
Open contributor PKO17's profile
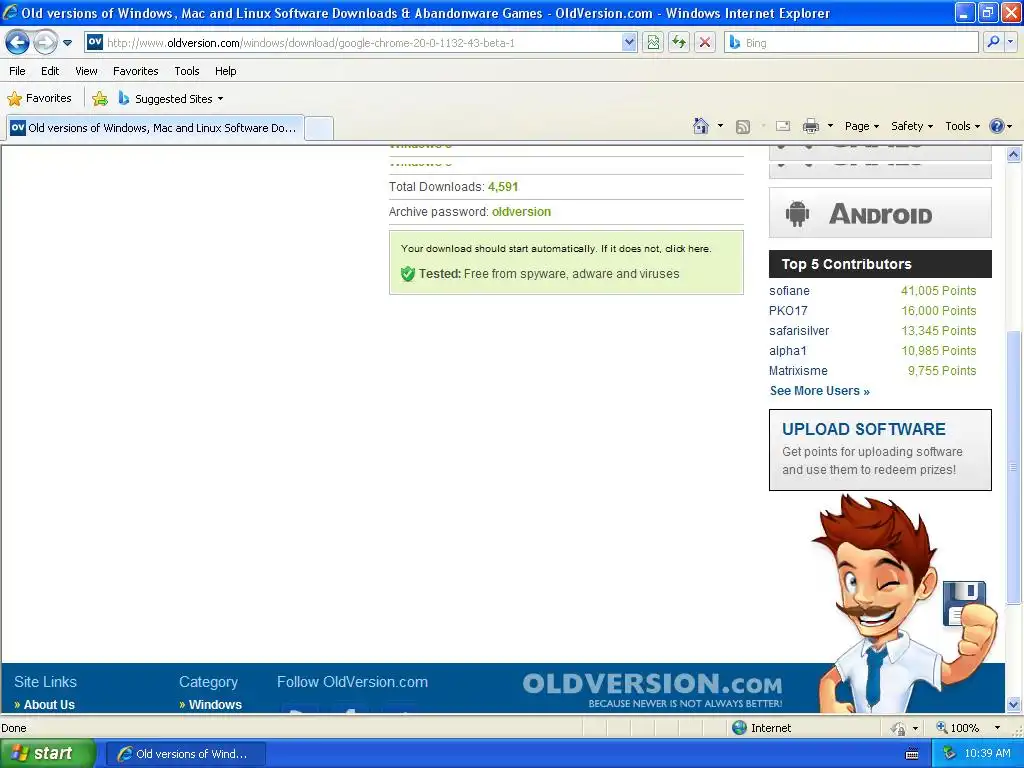pyautogui.click(x=788, y=311)
